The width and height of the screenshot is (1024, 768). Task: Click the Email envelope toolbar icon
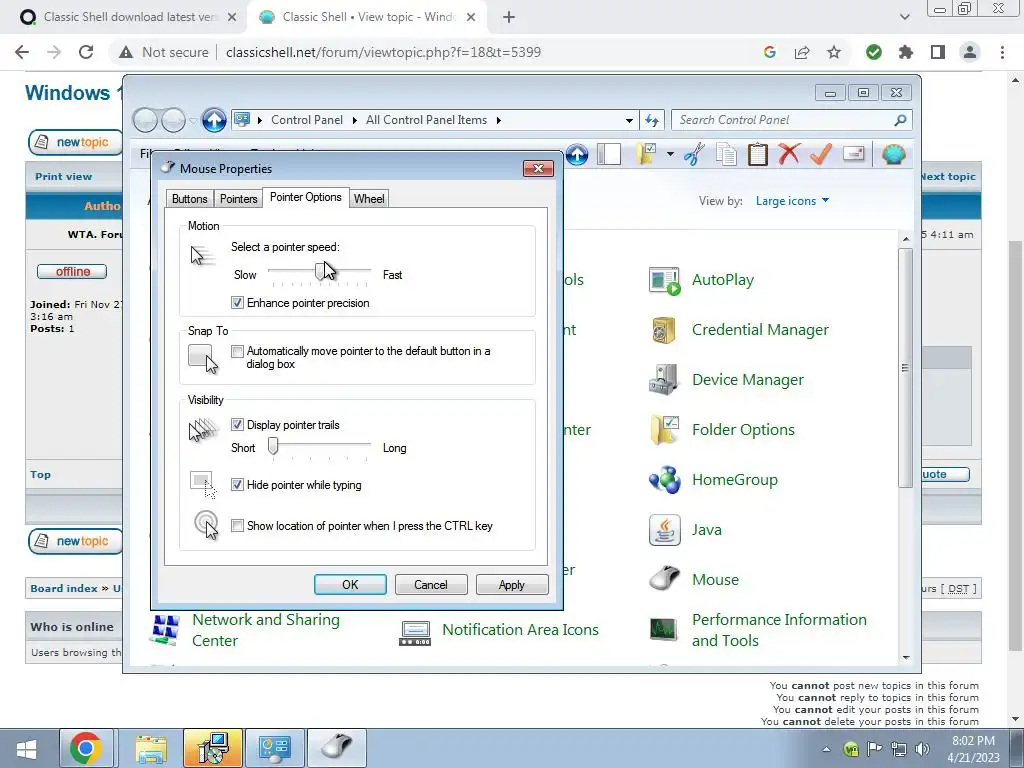854,154
